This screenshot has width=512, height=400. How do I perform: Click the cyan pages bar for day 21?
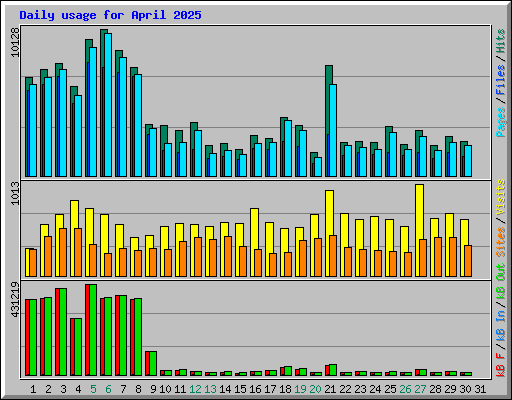point(333,130)
